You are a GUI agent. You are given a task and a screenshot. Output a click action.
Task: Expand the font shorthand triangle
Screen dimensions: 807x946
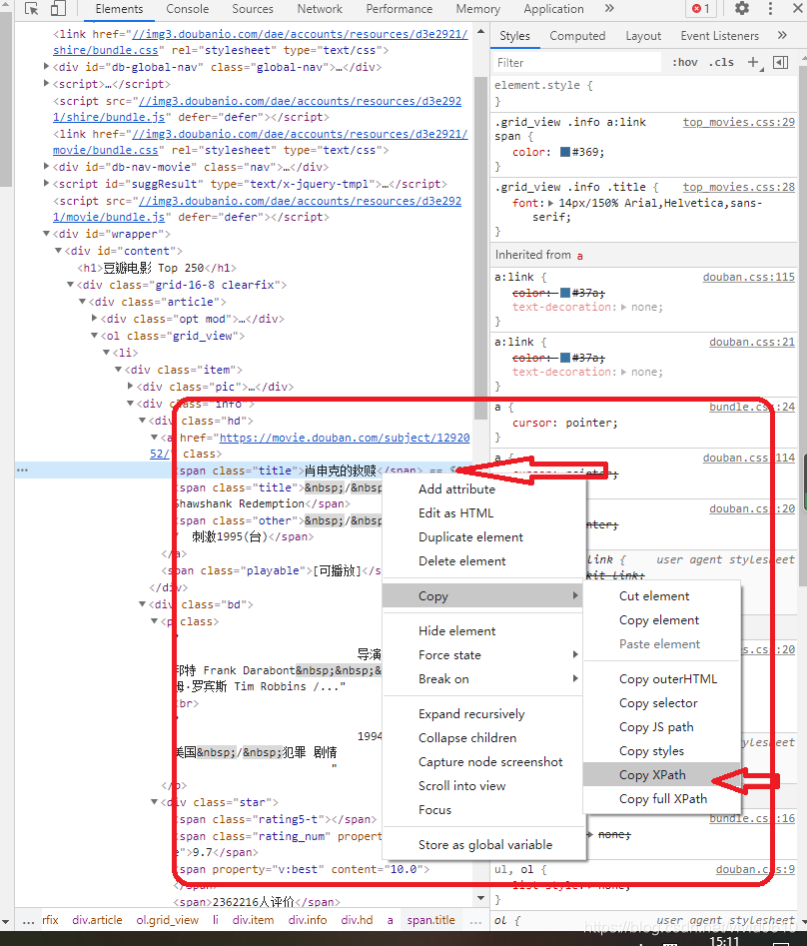coord(550,203)
